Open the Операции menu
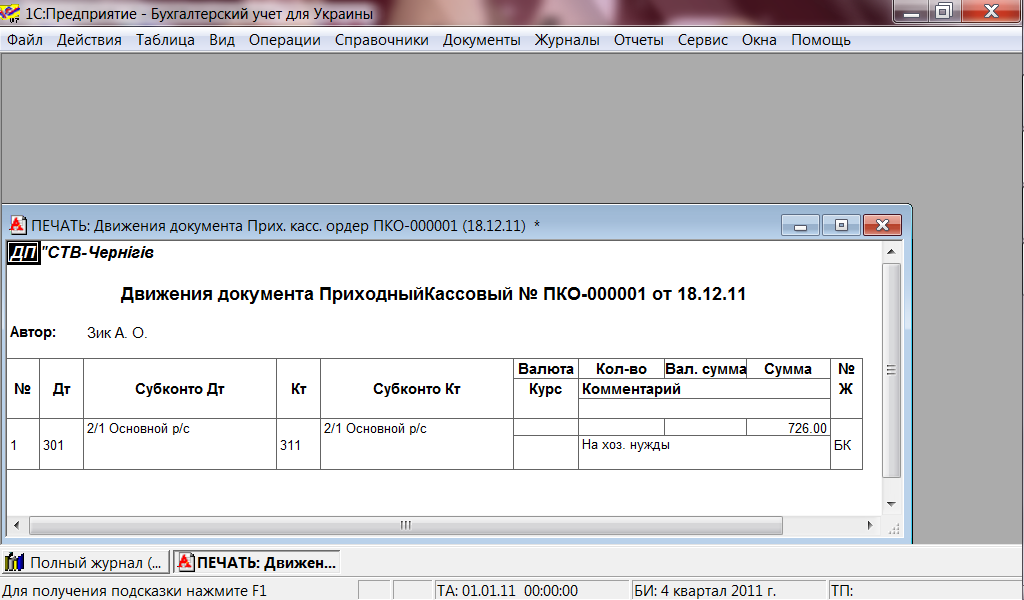The image size is (1024, 600). 285,40
